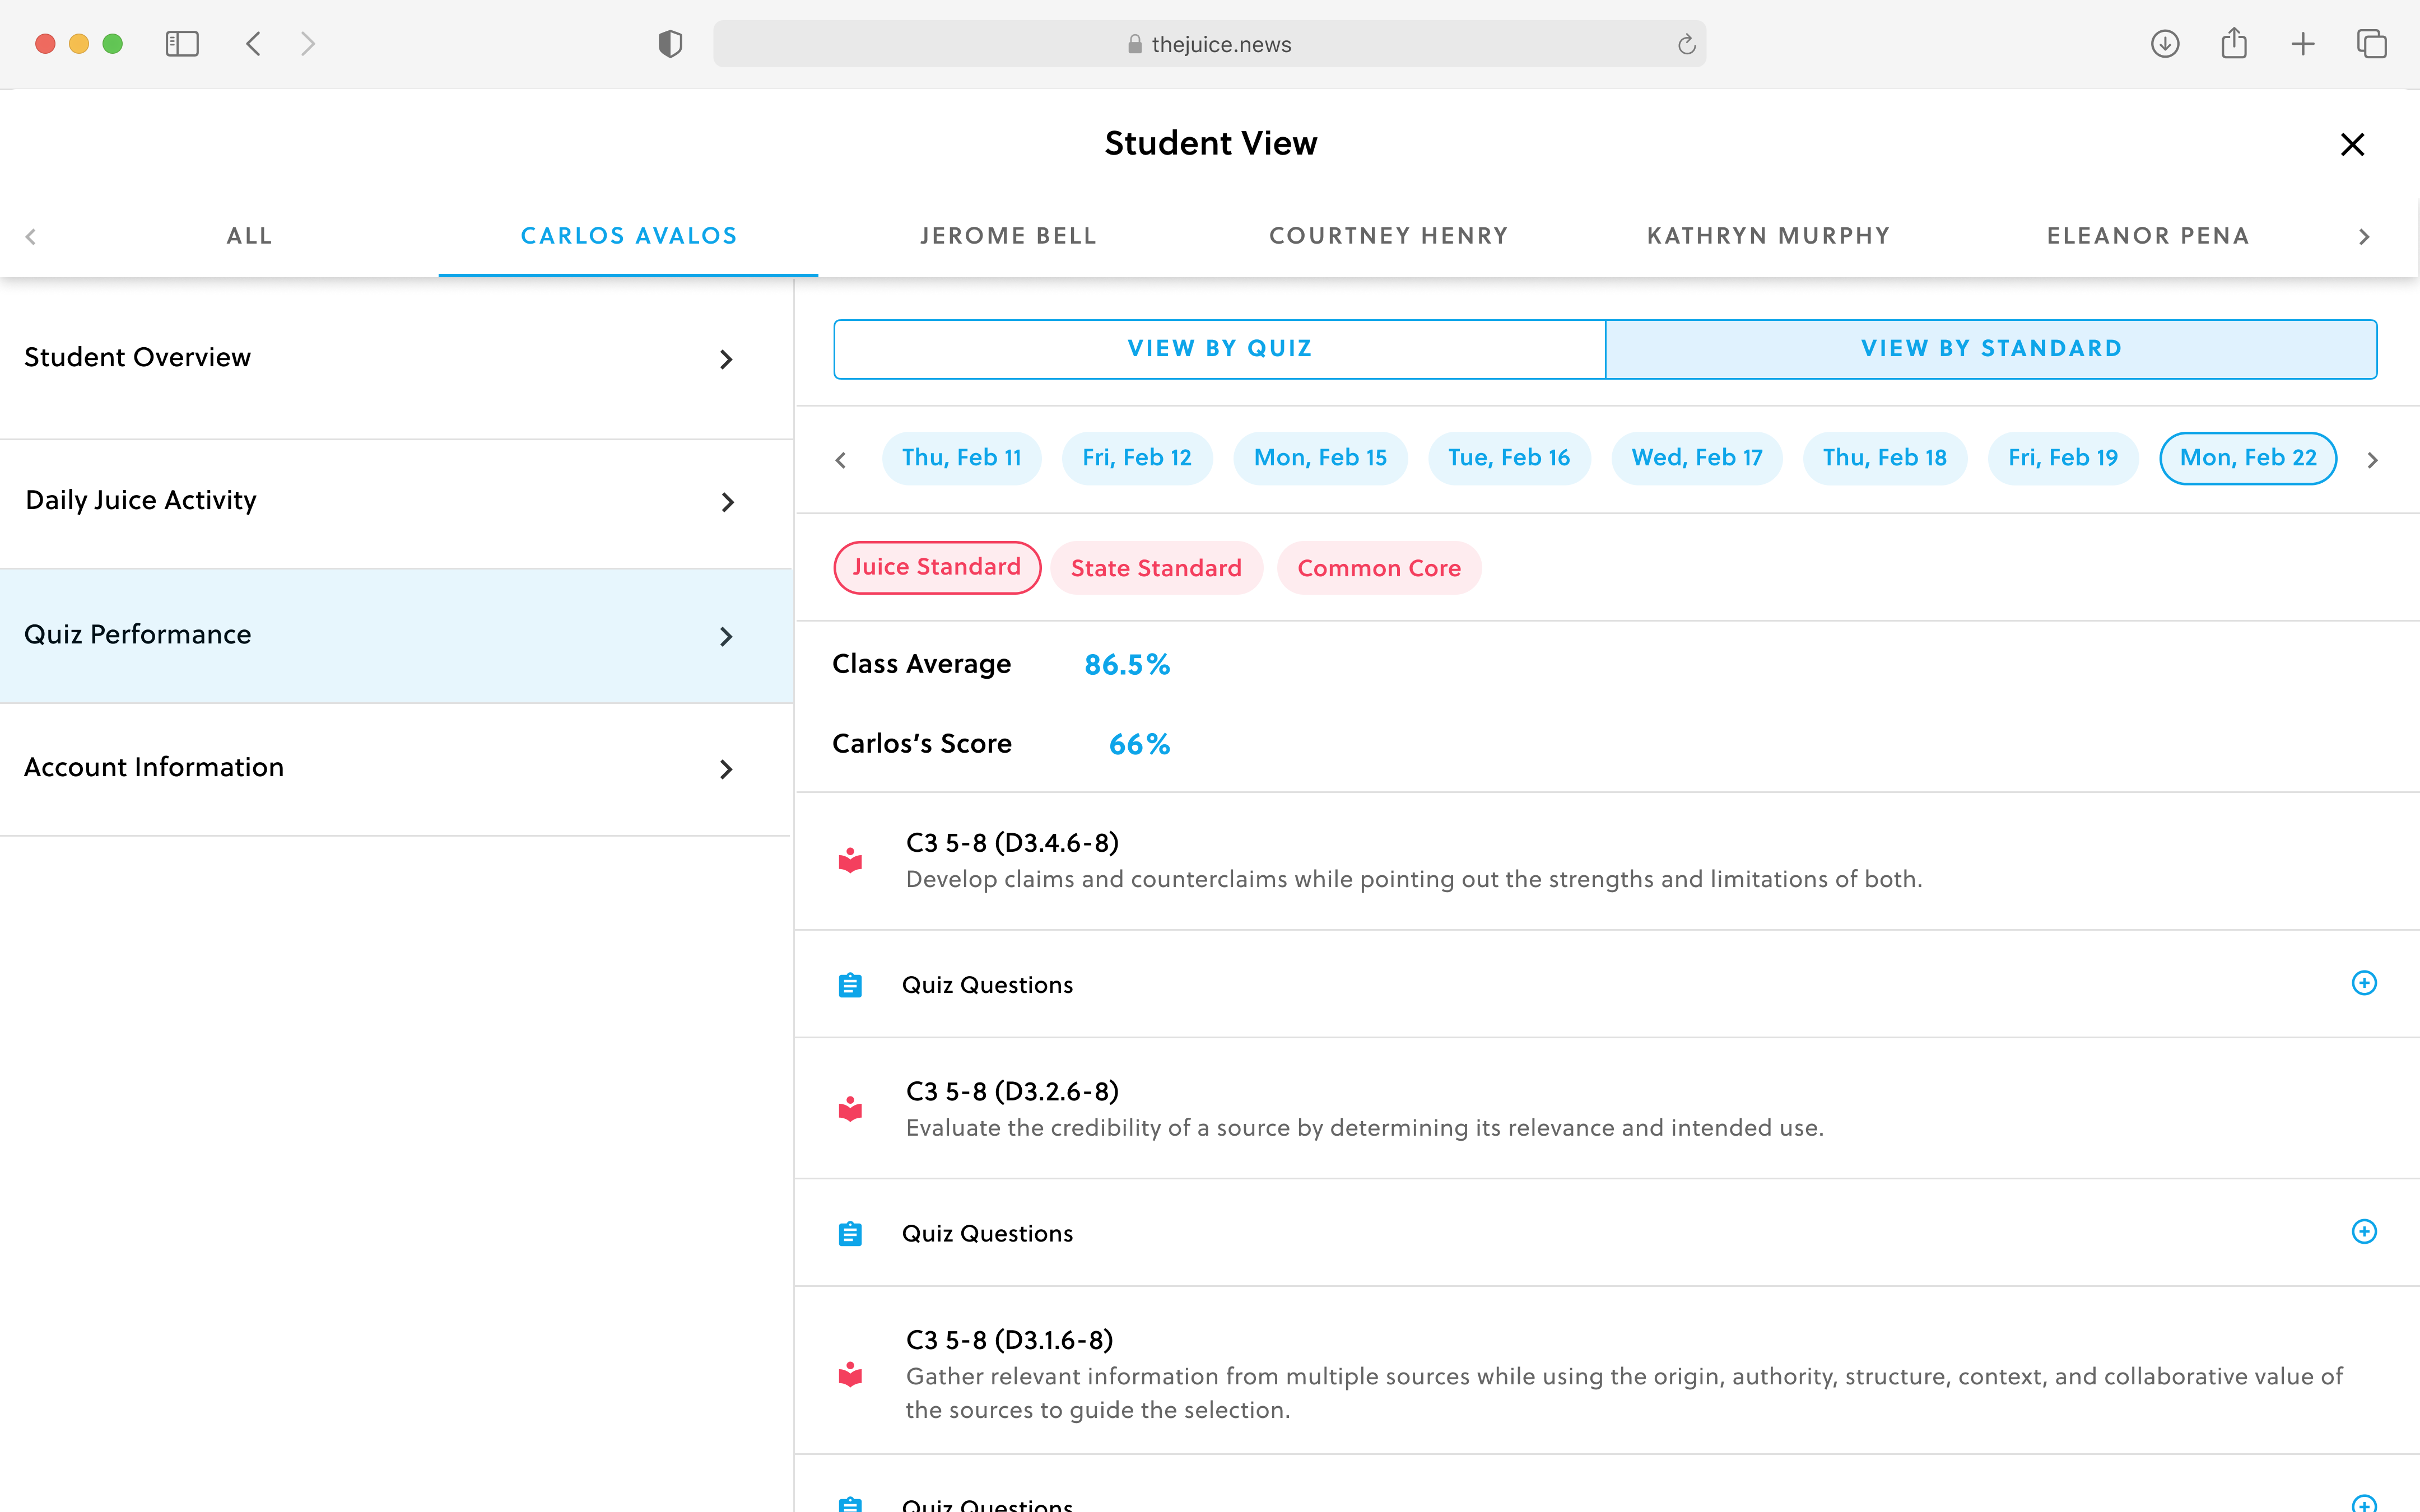Image resolution: width=2420 pixels, height=1512 pixels.
Task: Go forward using browser forward arrow
Action: [x=308, y=44]
